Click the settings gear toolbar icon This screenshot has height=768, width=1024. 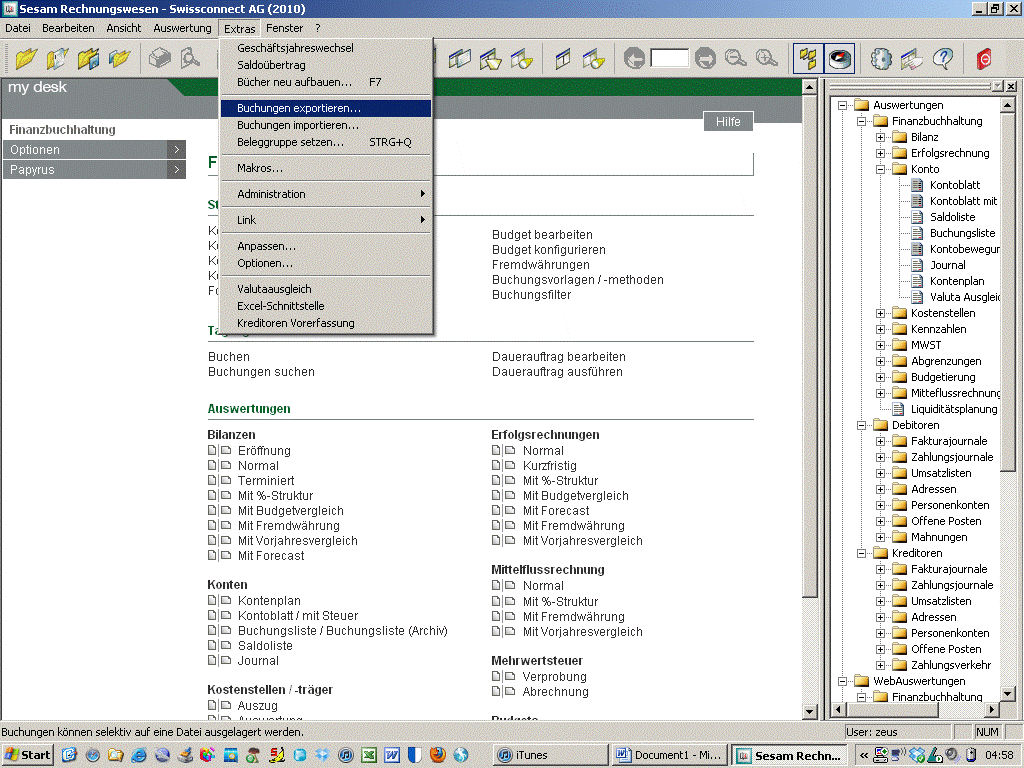(x=881, y=59)
